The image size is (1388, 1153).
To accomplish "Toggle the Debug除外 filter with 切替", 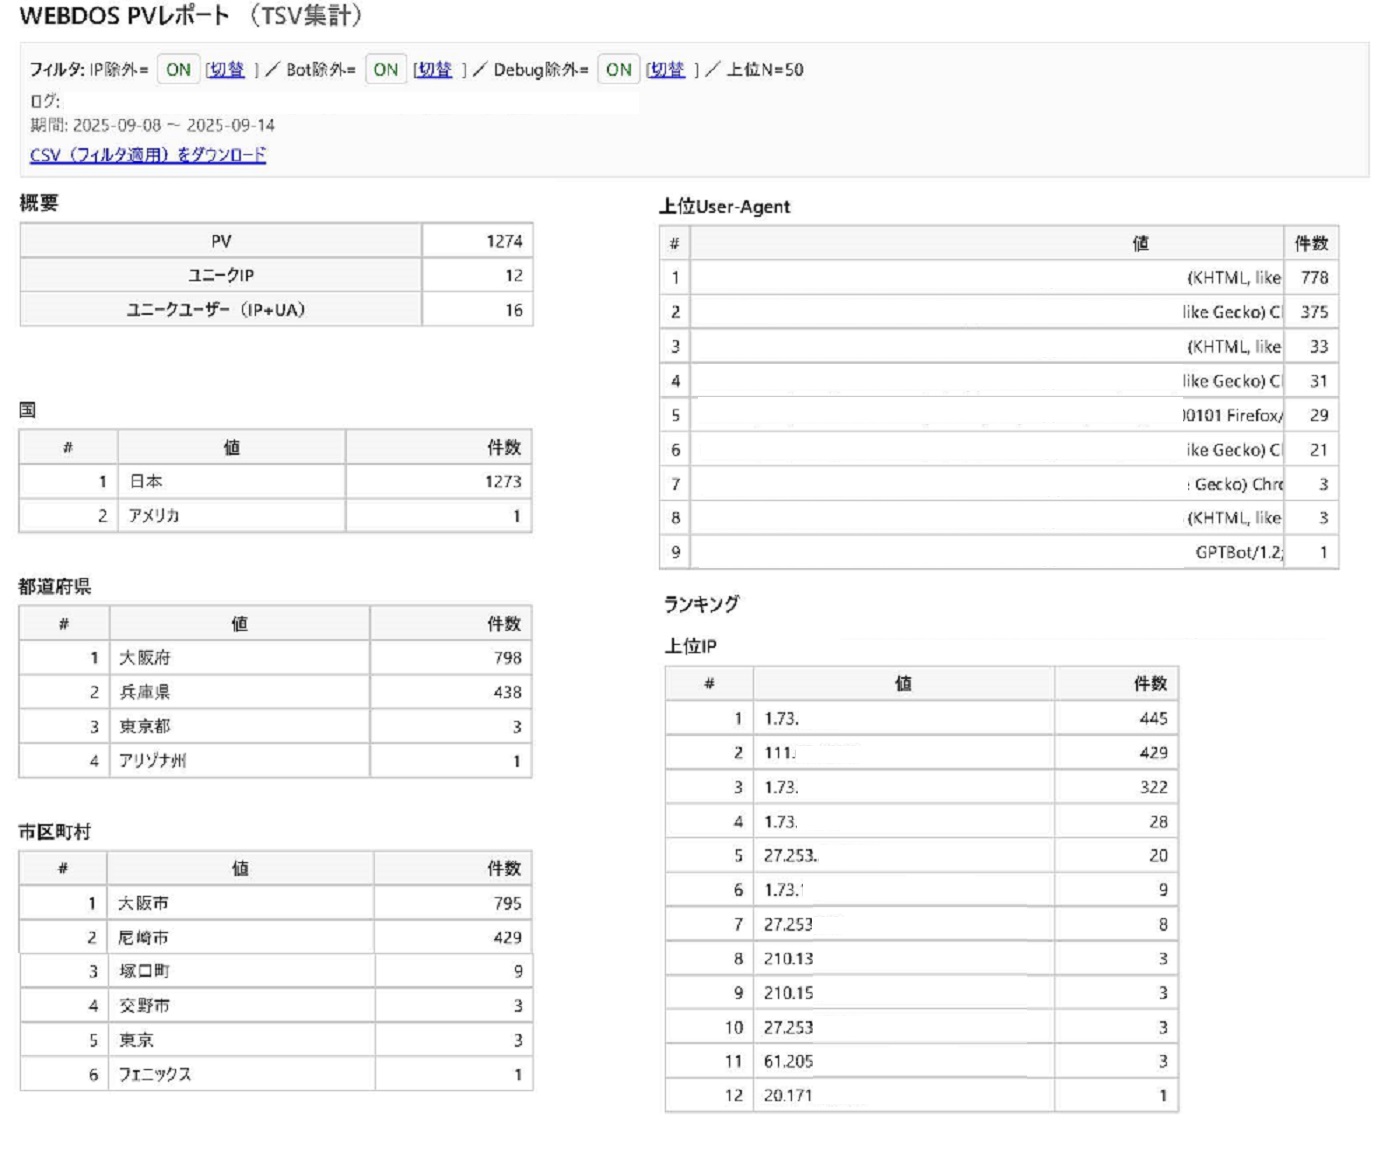I will coord(666,70).
